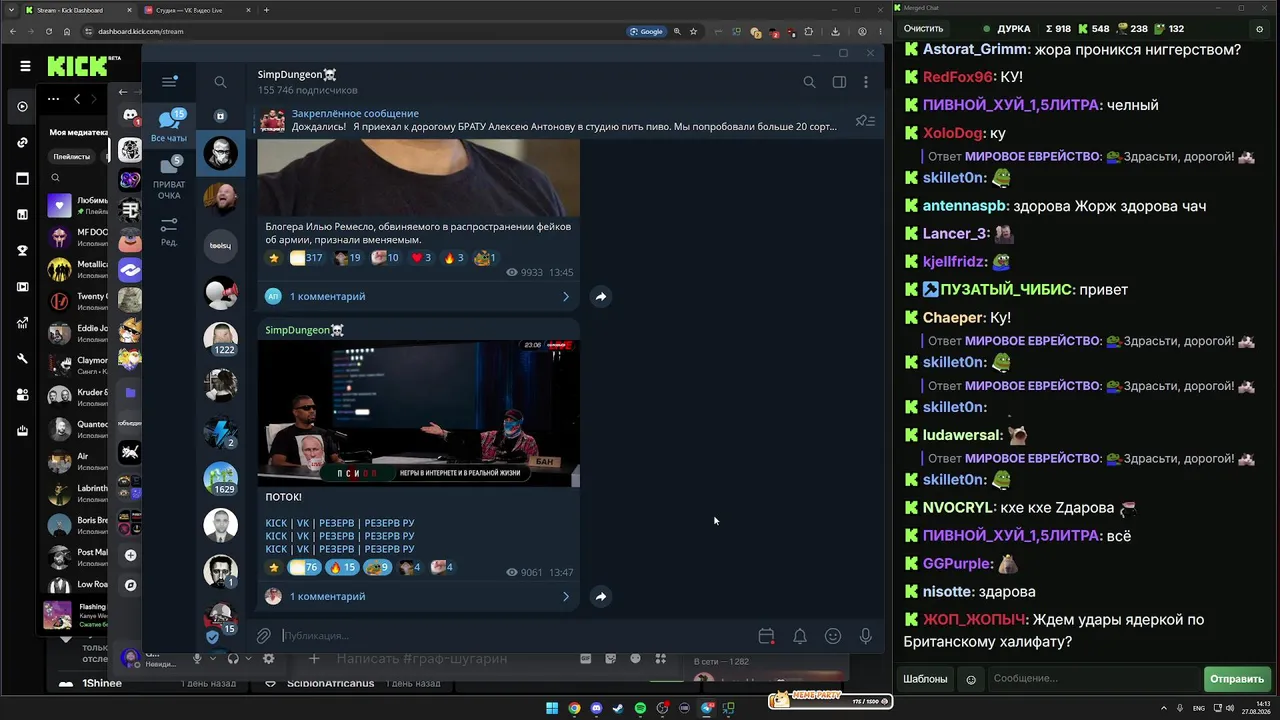Open Windows Start menu
Image resolution: width=1280 pixels, height=720 pixels.
pyautogui.click(x=552, y=709)
